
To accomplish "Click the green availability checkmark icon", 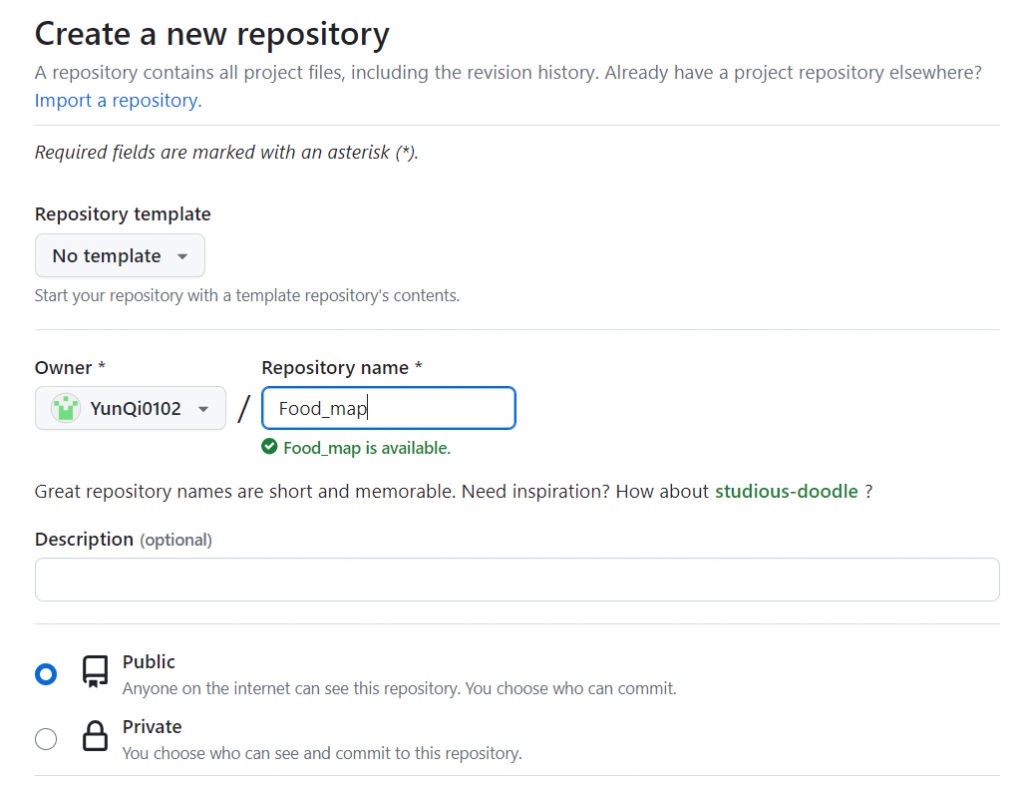I will pos(269,448).
